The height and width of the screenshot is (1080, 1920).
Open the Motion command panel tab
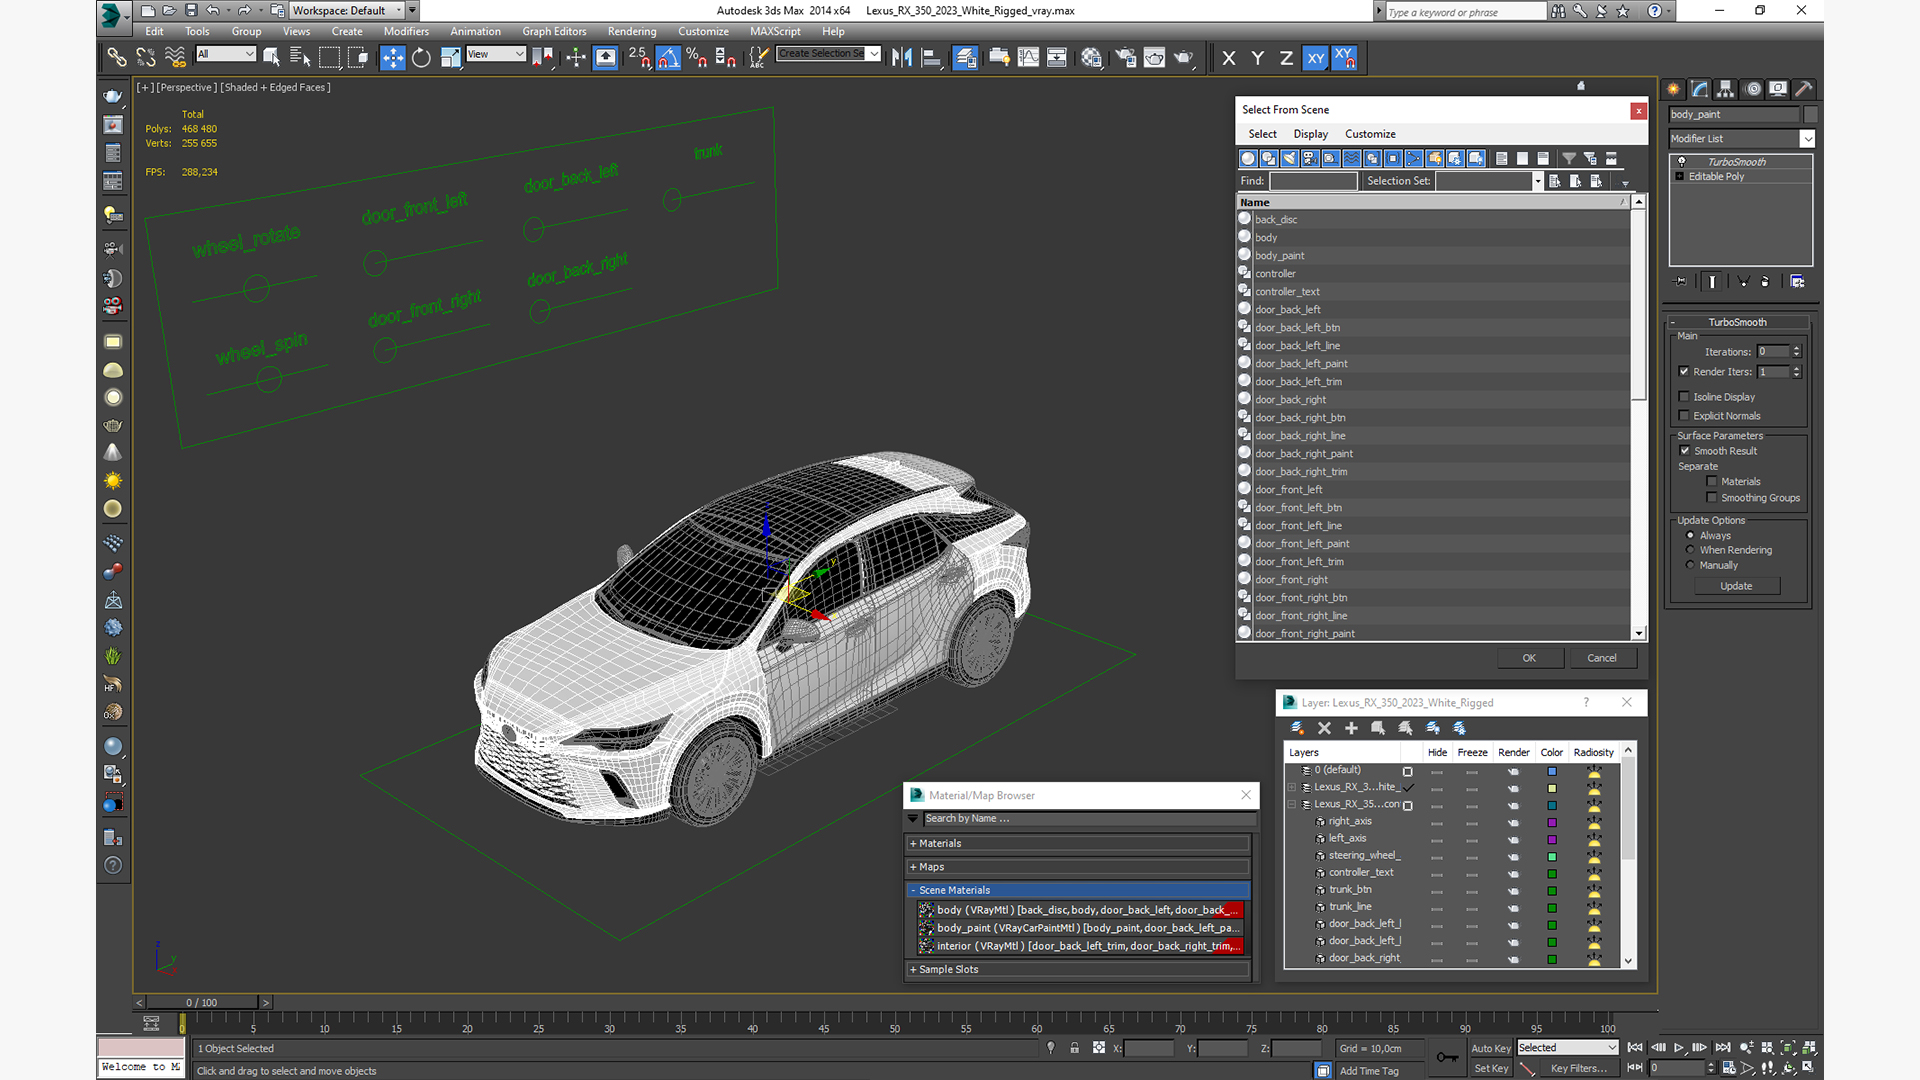coord(1752,89)
